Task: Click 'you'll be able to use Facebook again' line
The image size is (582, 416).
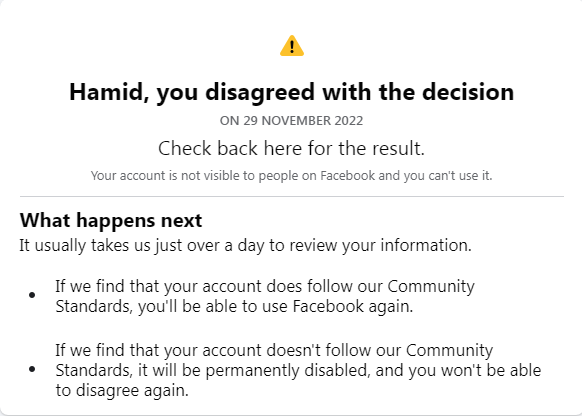Action: 234,307
